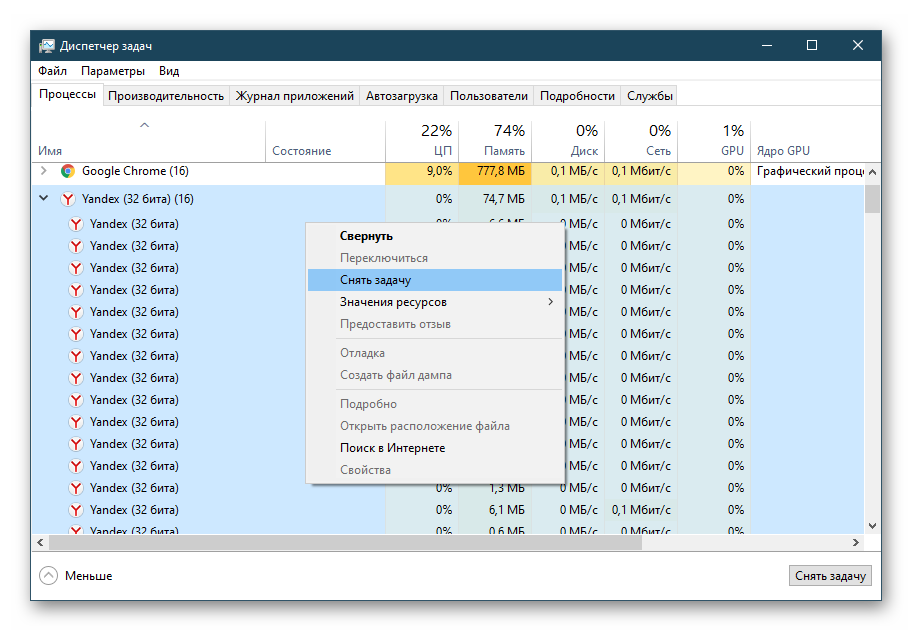
Task: Switch to the Производительность tab
Action: [x=166, y=96]
